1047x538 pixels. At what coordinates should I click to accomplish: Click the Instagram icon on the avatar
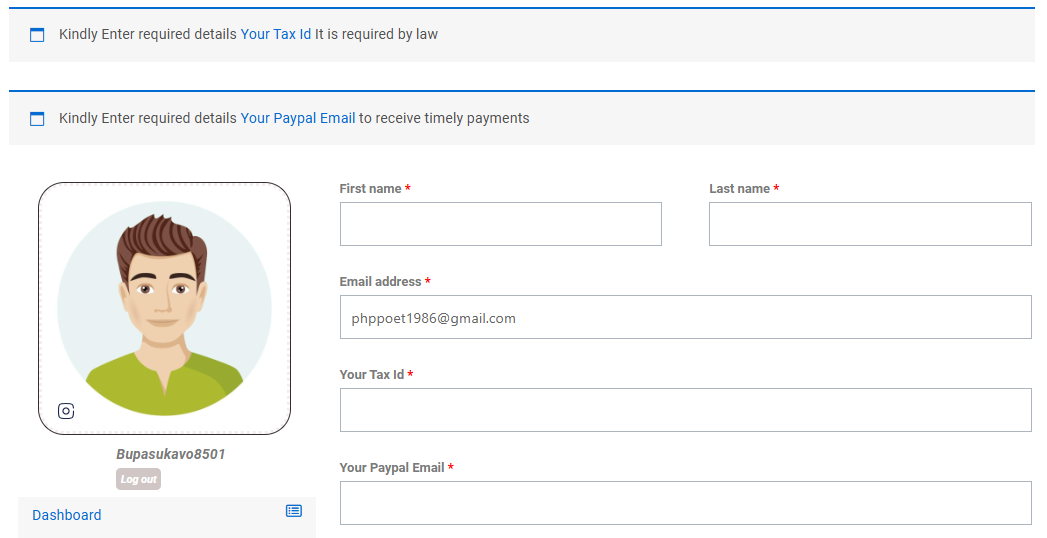(66, 411)
